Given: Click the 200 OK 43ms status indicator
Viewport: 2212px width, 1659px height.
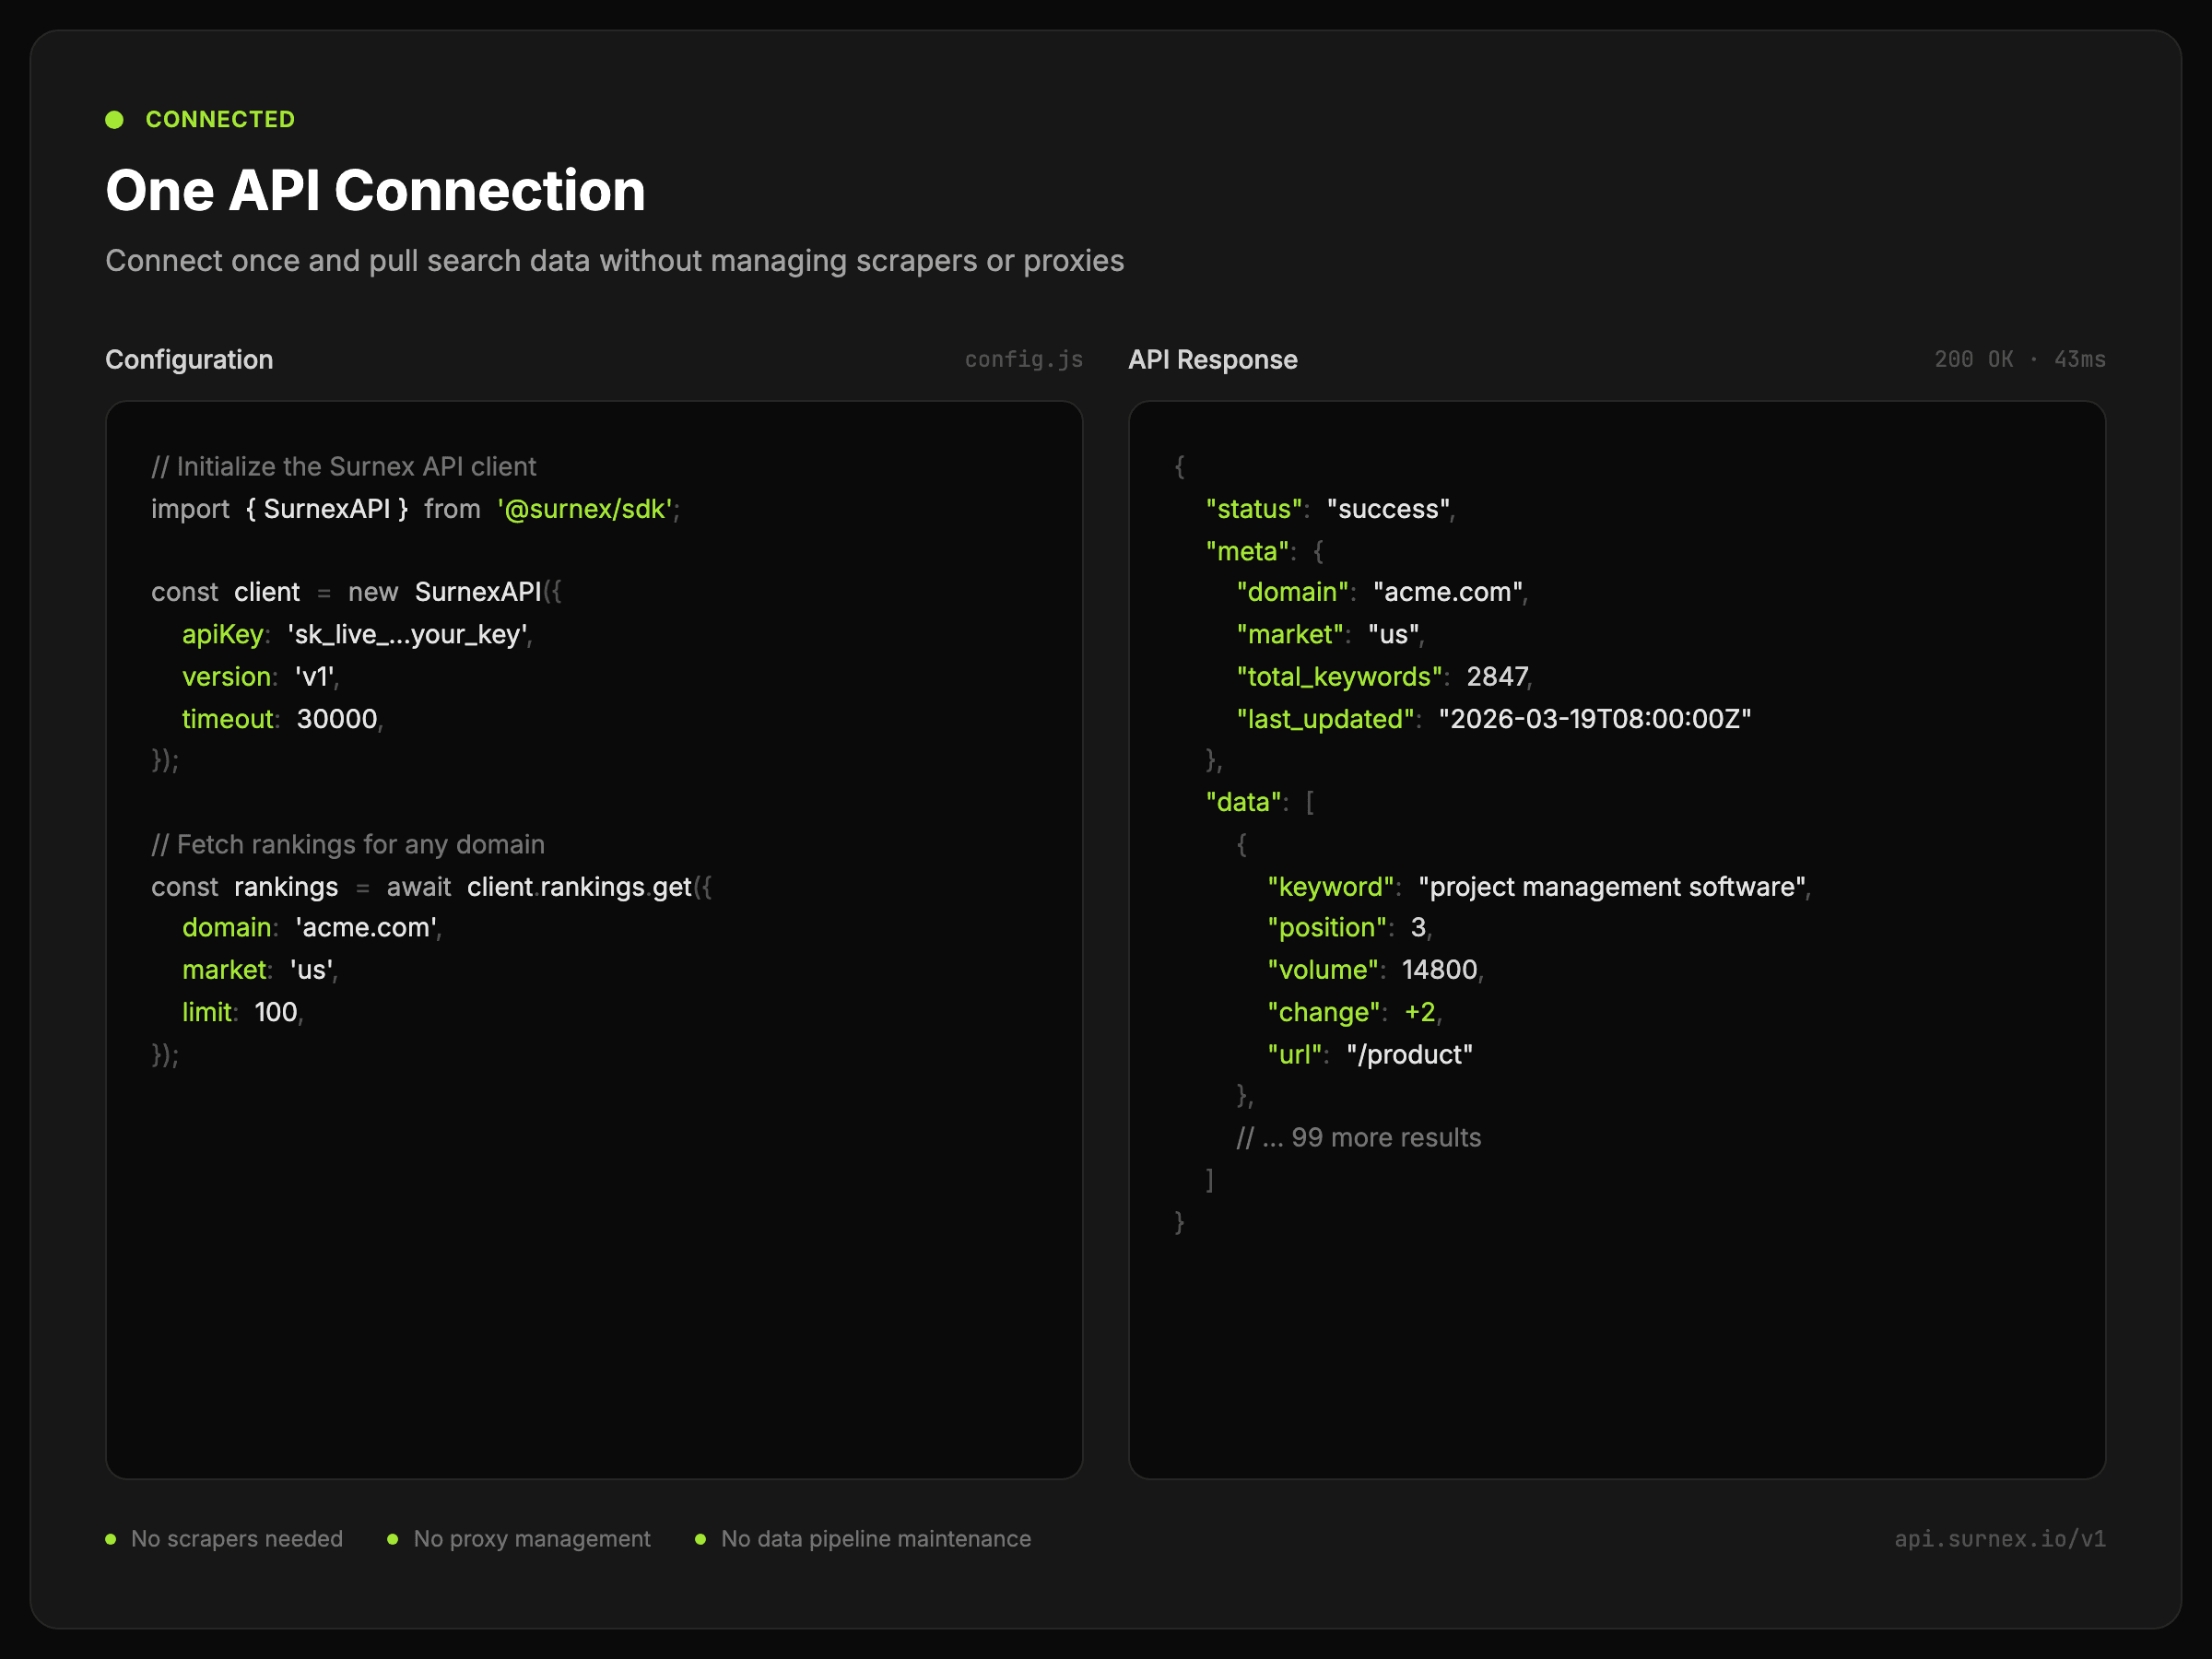Looking at the screenshot, I should pyautogui.click(x=2019, y=360).
